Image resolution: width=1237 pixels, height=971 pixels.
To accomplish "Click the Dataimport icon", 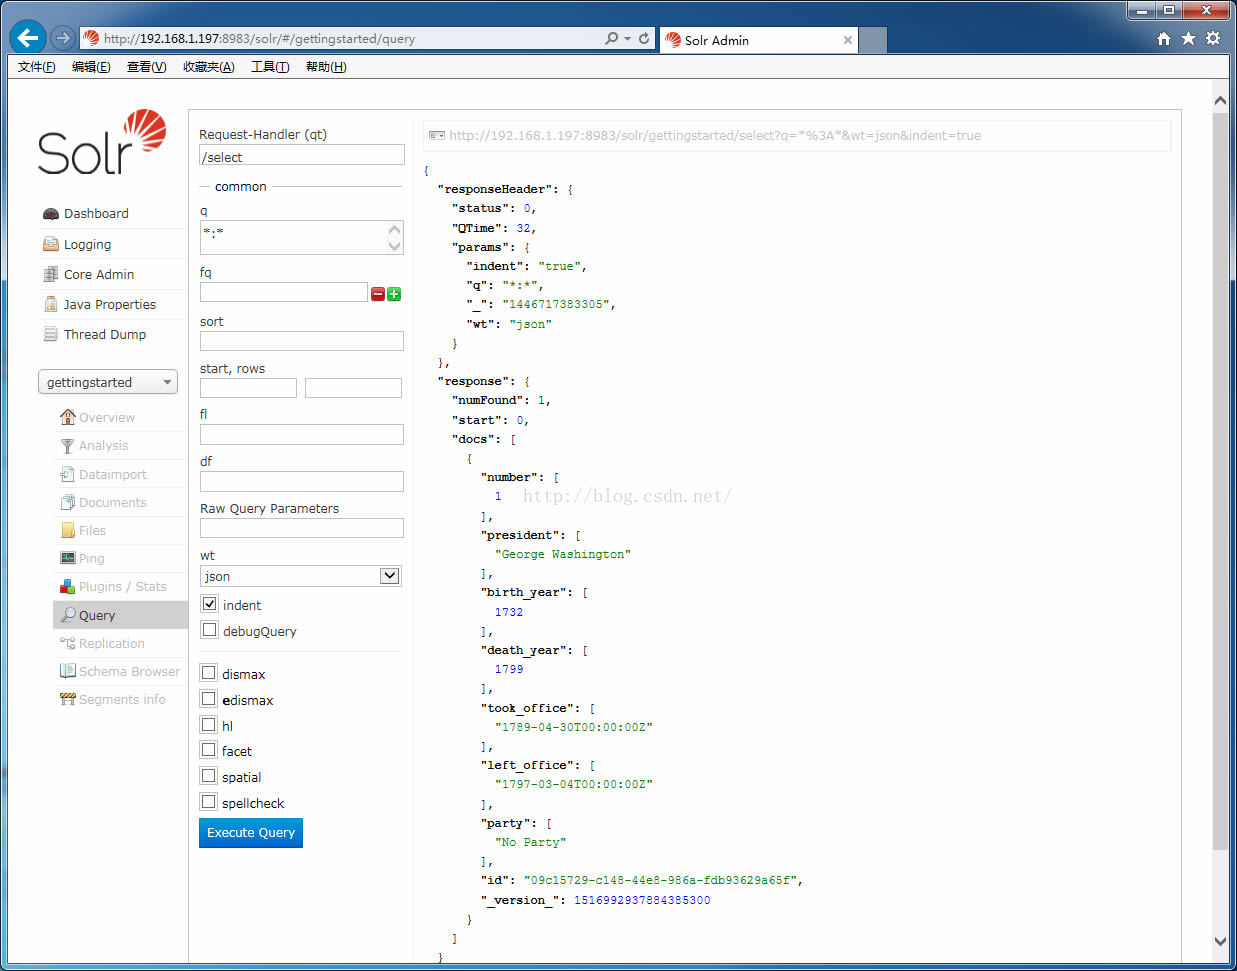I will (67, 474).
